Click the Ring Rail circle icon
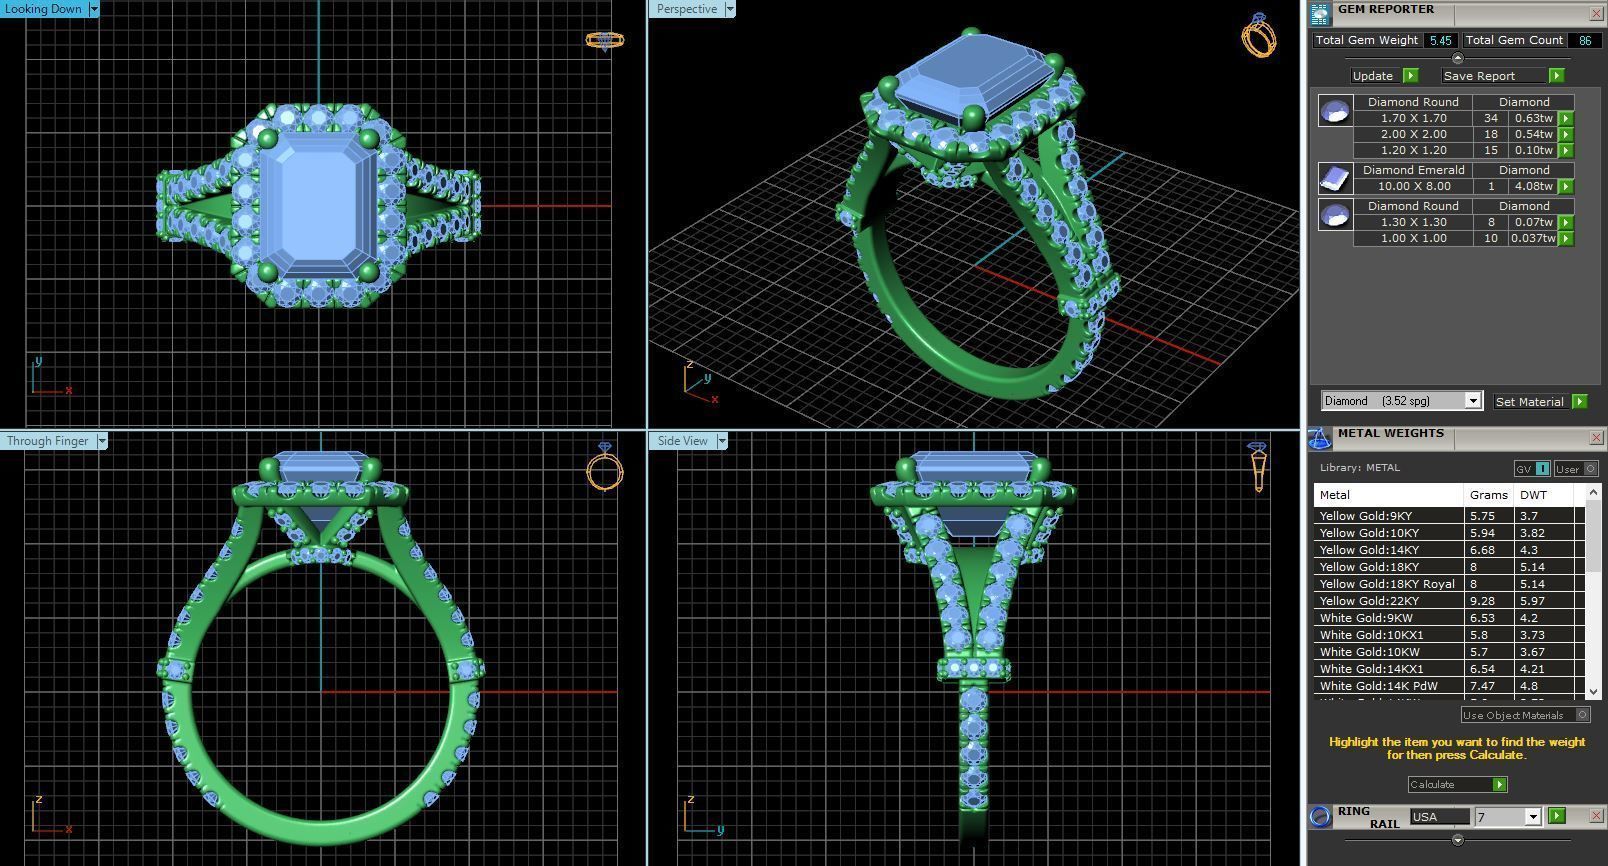Image resolution: width=1608 pixels, height=866 pixels. [1320, 816]
